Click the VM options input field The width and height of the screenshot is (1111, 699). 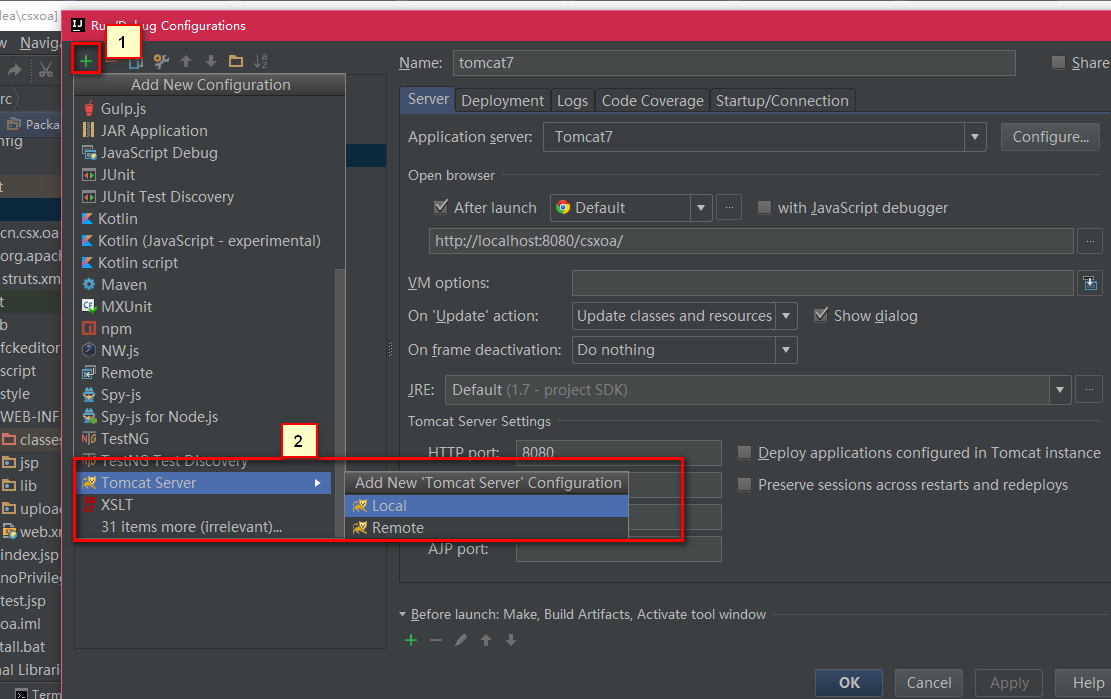pos(823,283)
